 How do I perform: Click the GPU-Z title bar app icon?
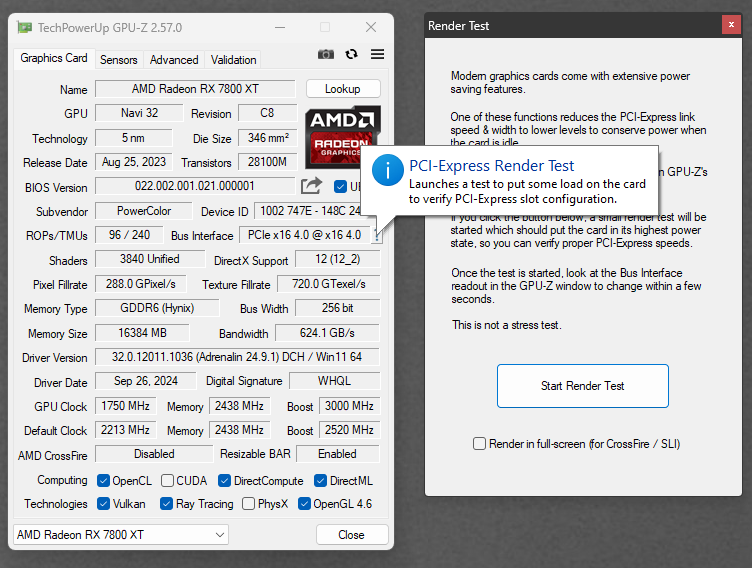click(x=24, y=27)
